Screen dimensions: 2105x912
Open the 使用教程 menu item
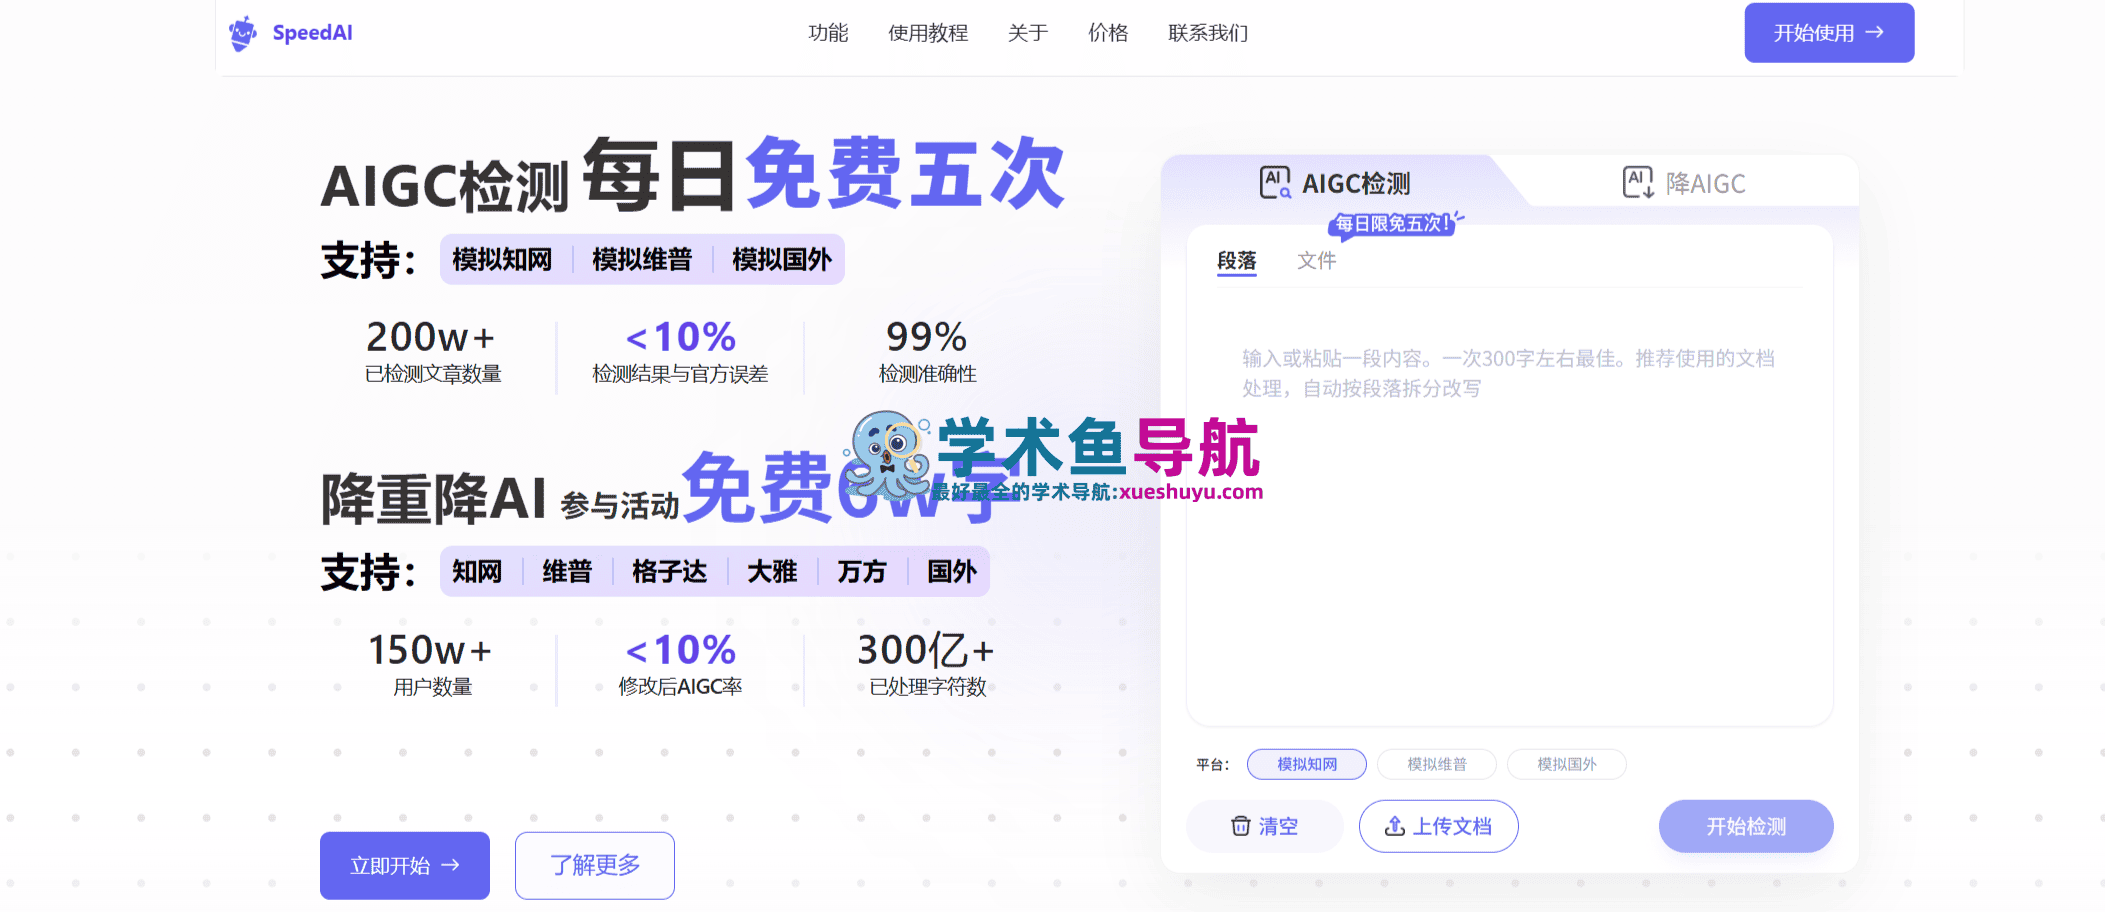(x=928, y=33)
